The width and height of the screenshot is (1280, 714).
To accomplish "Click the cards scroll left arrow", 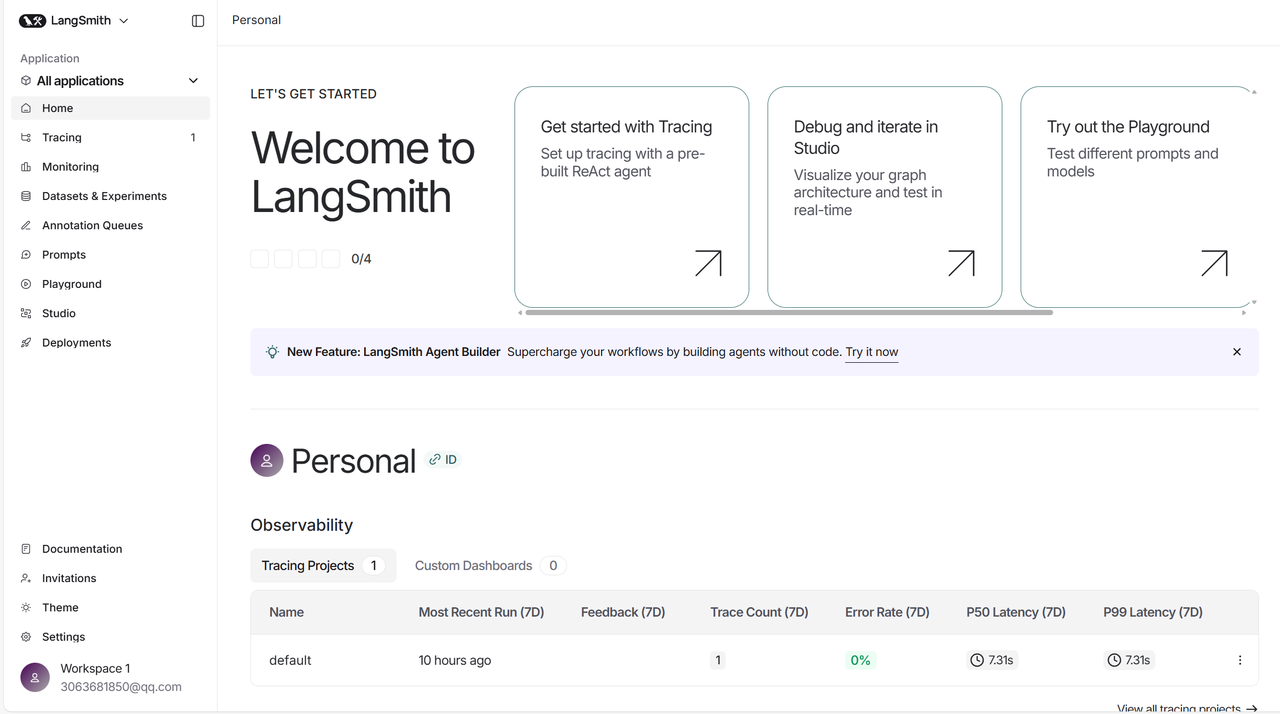I will pos(519,313).
